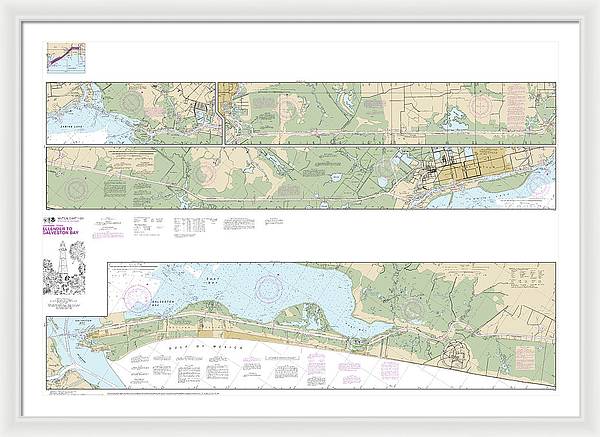Viewport: 600px width, 437px height.
Task: Click the magenta compass rose in East Bay
Action: (270, 290)
